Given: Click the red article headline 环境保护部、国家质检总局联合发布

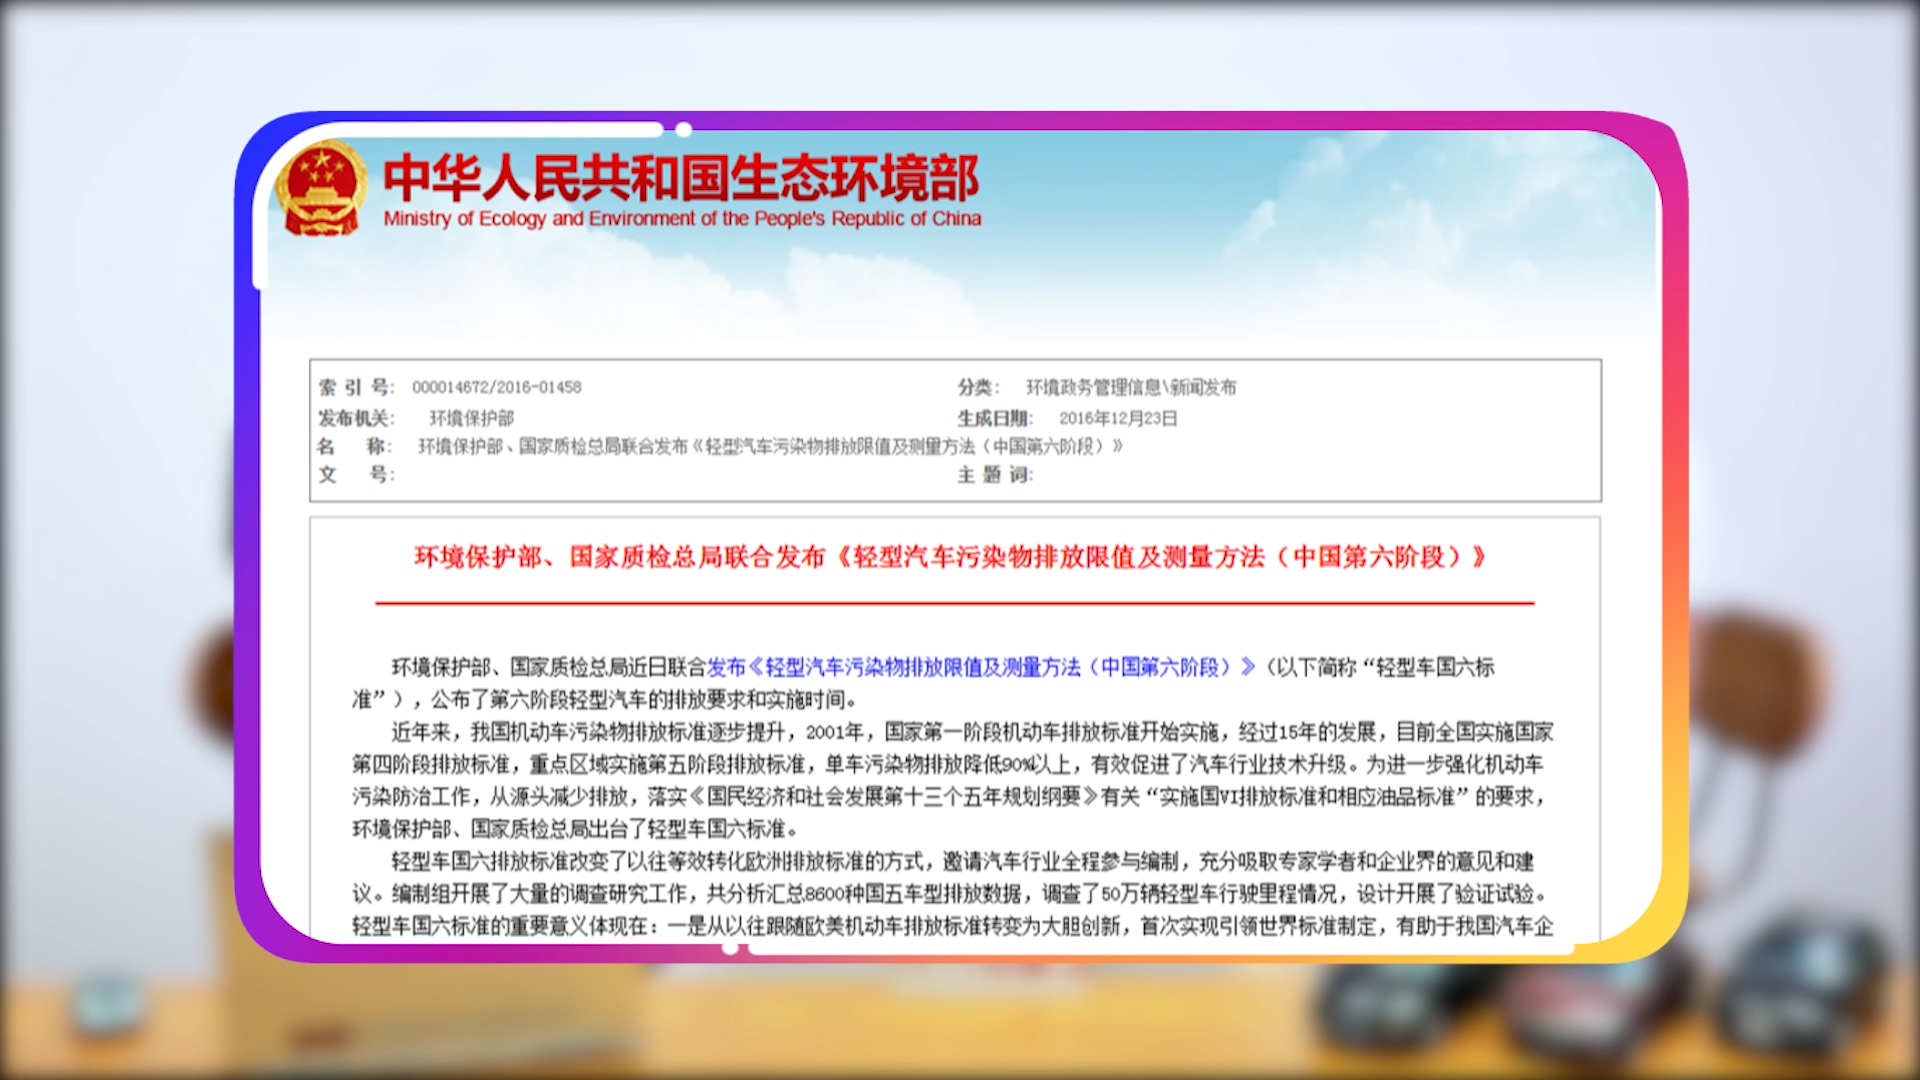Looking at the screenshot, I should click(950, 557).
